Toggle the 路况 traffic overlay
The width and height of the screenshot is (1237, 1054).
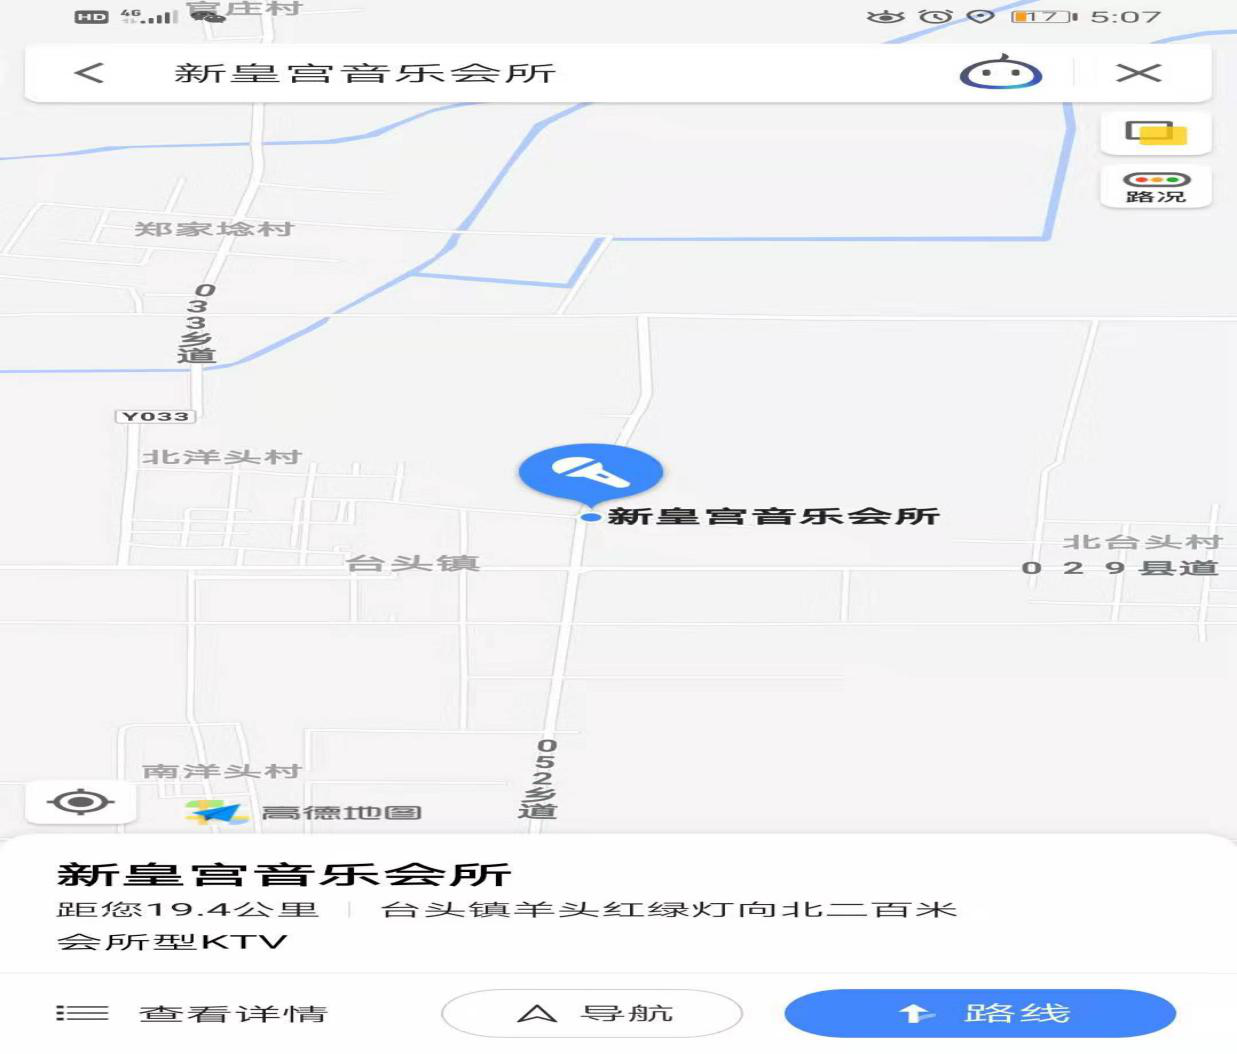coord(1156,186)
